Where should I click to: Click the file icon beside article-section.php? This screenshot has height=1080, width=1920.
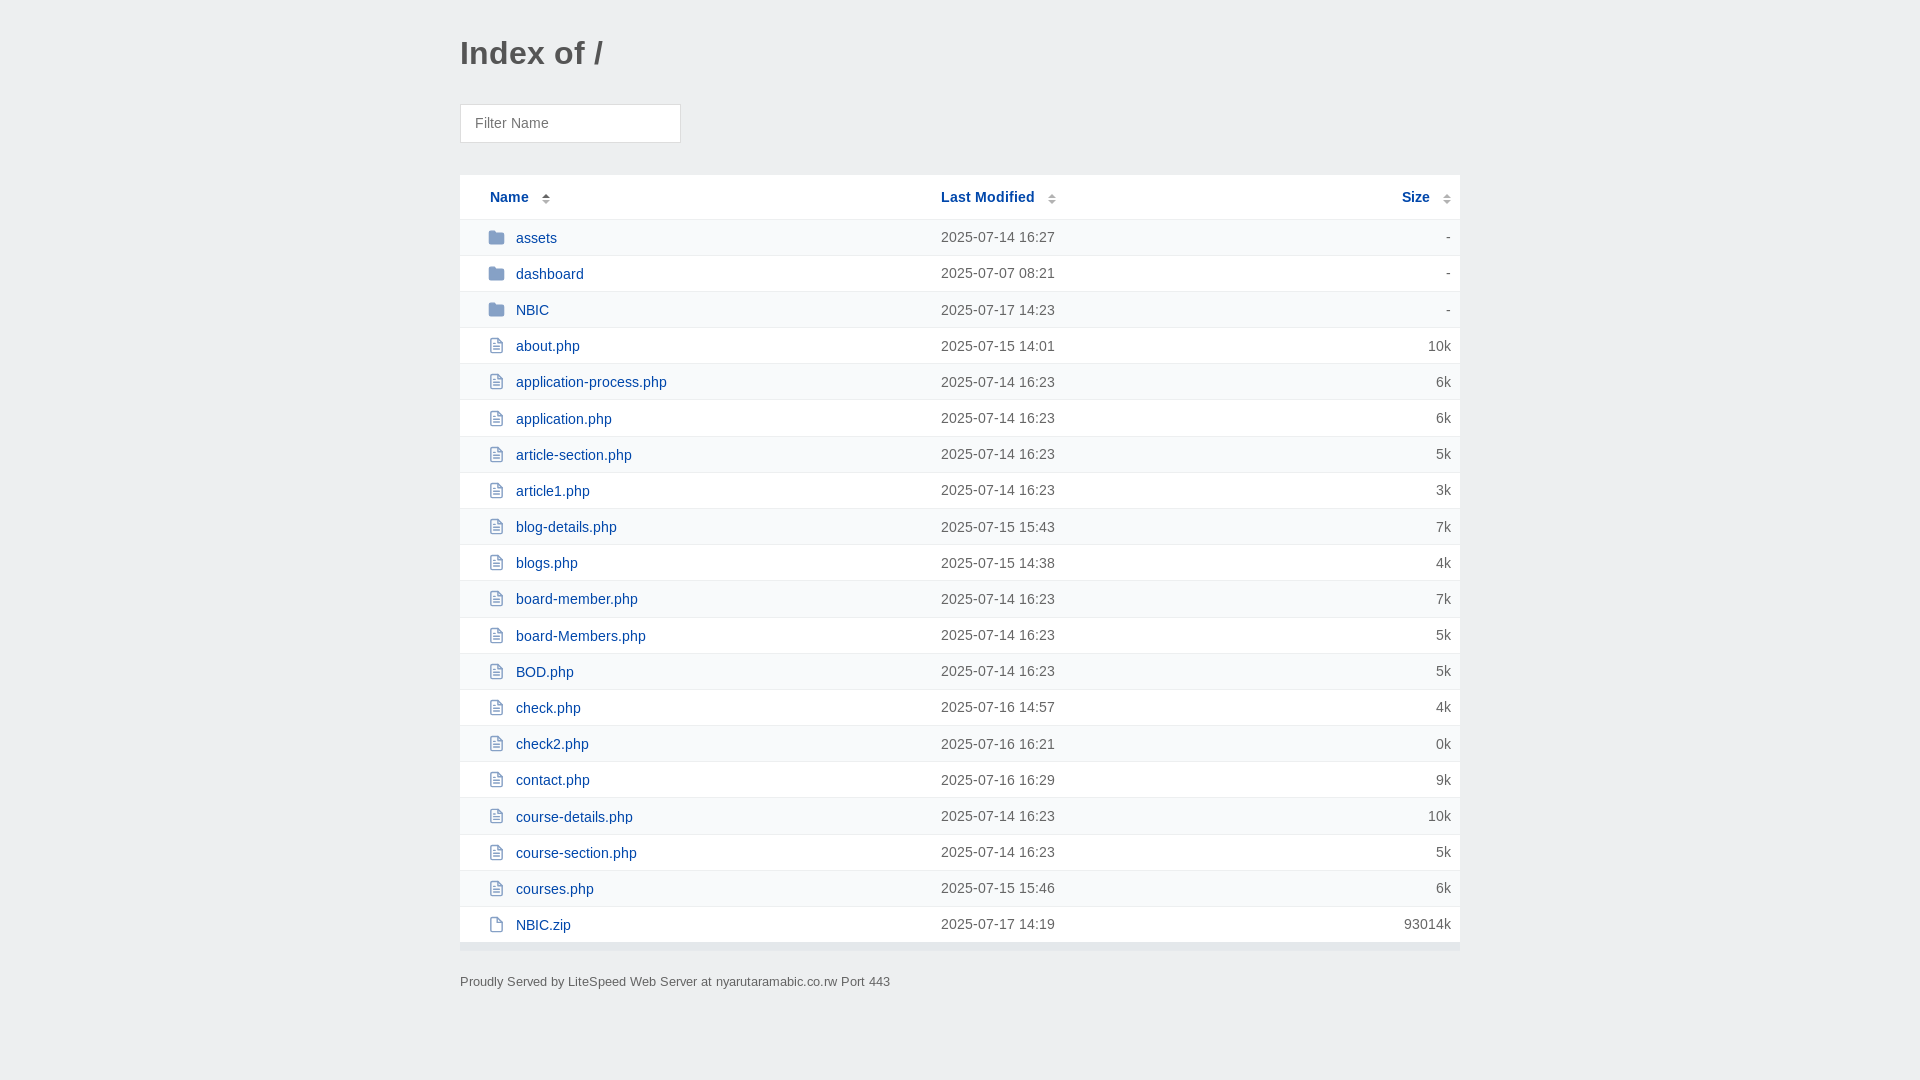point(496,455)
